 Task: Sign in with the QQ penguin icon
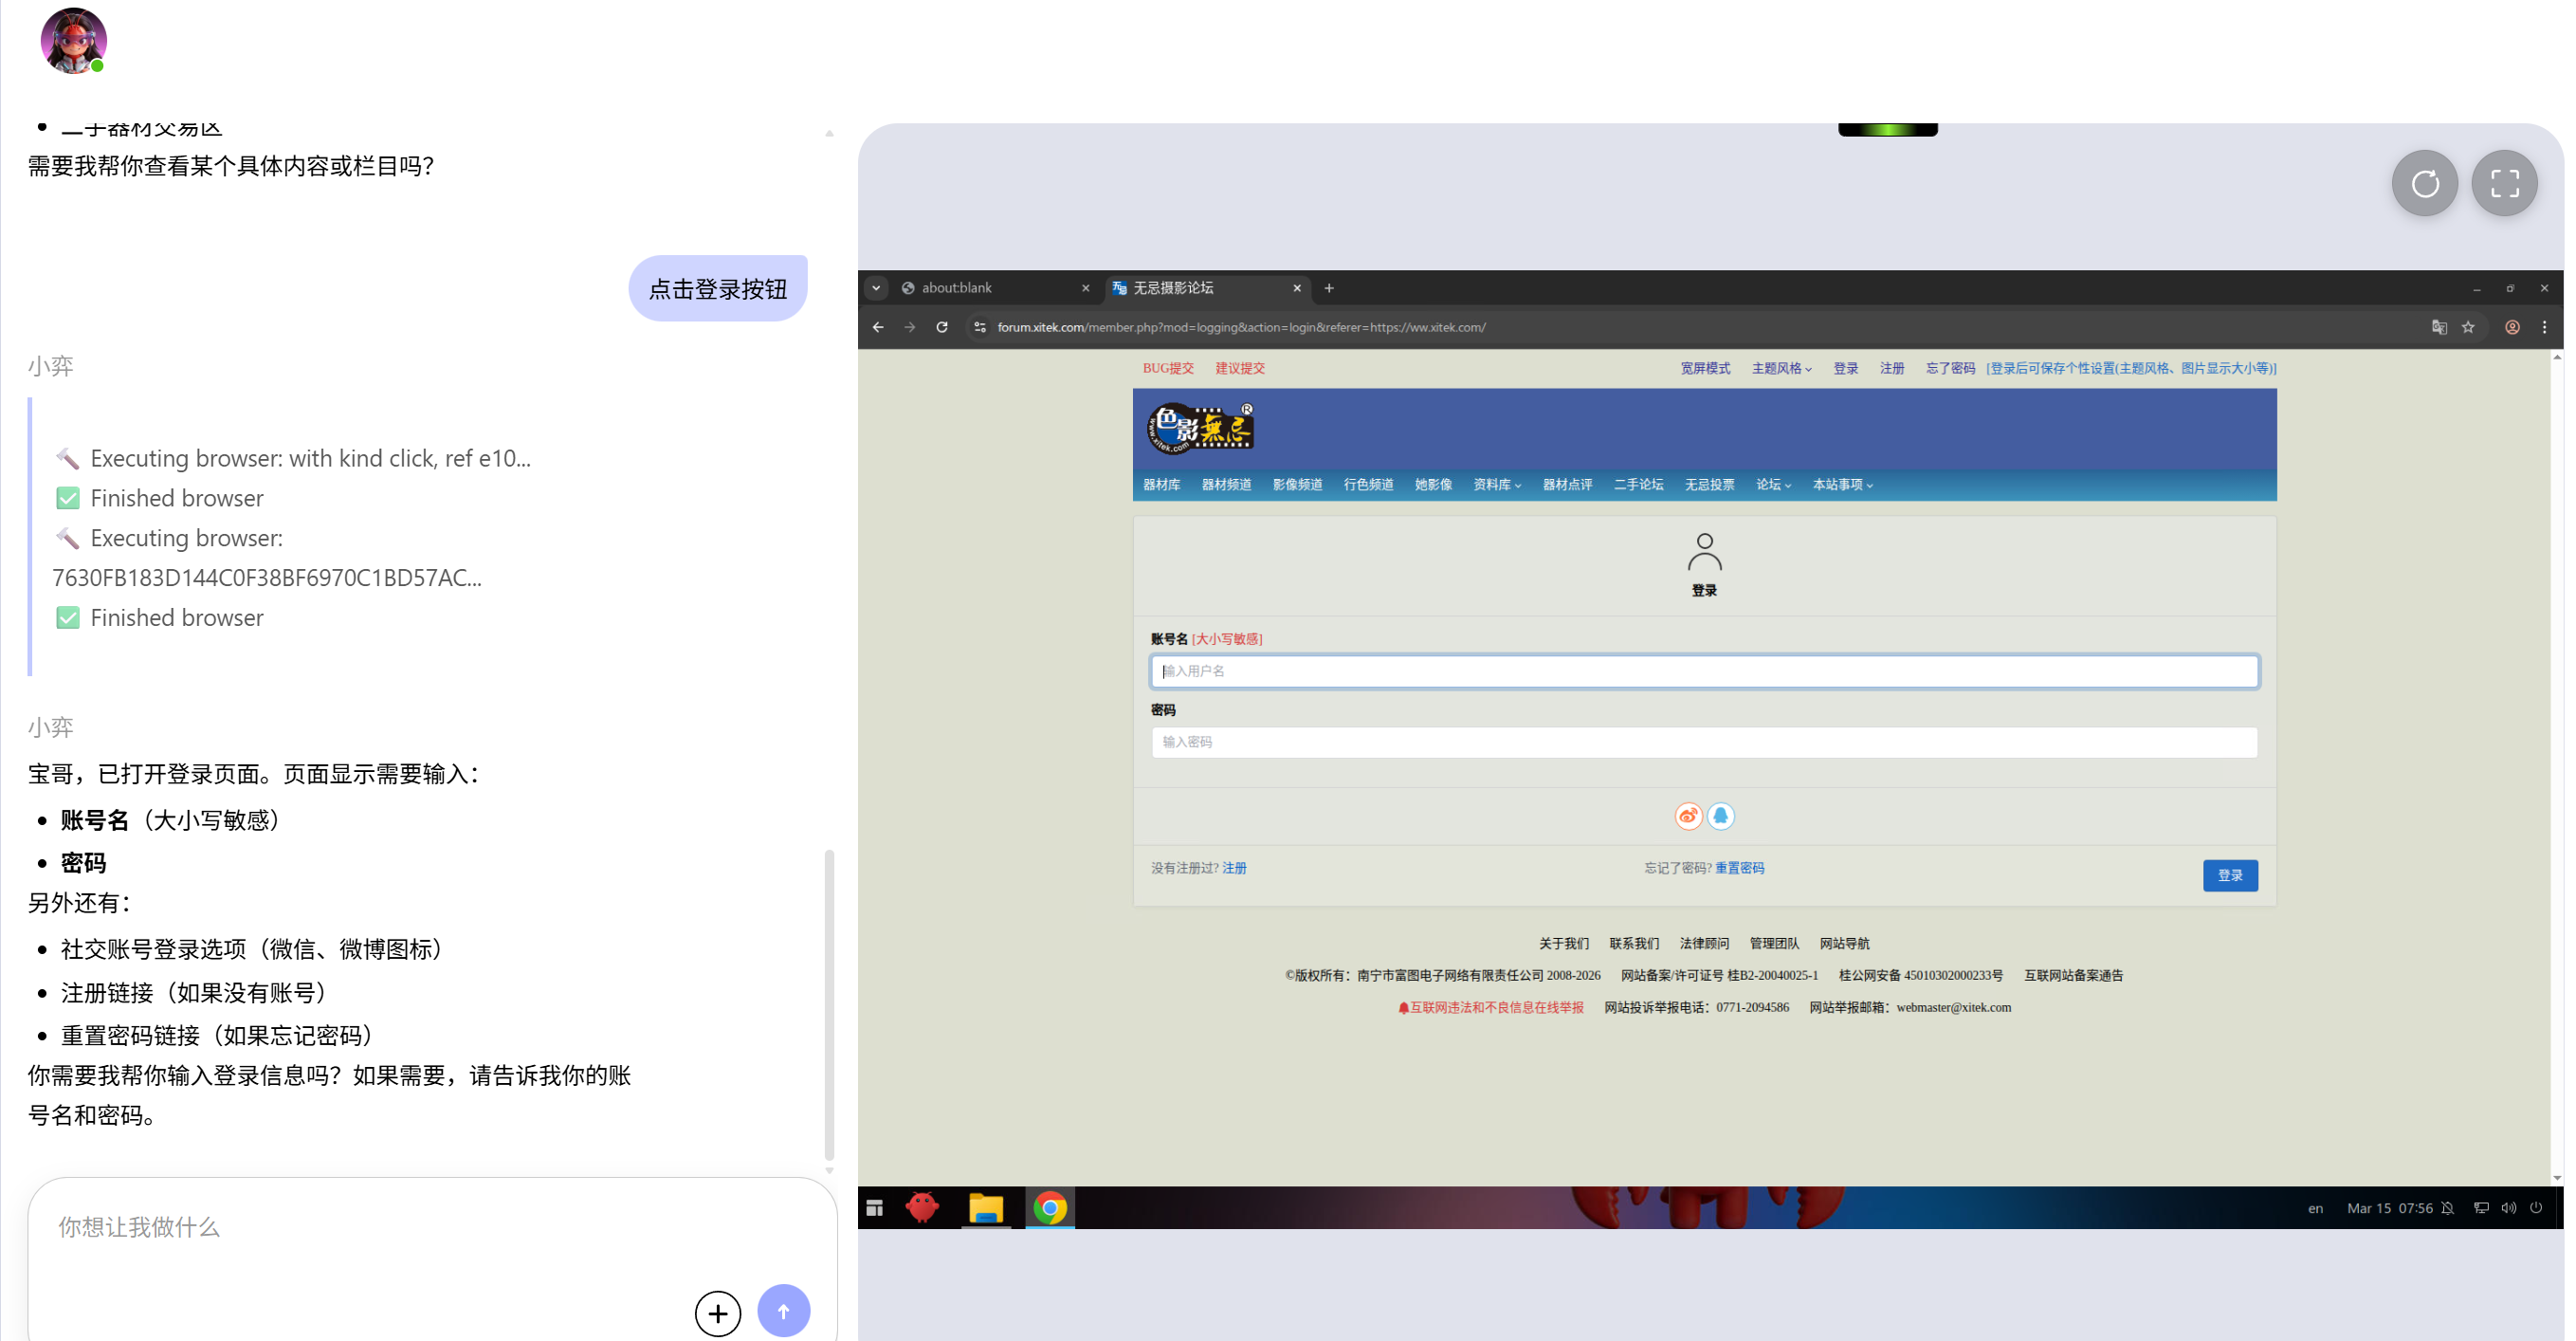pyautogui.click(x=1720, y=816)
